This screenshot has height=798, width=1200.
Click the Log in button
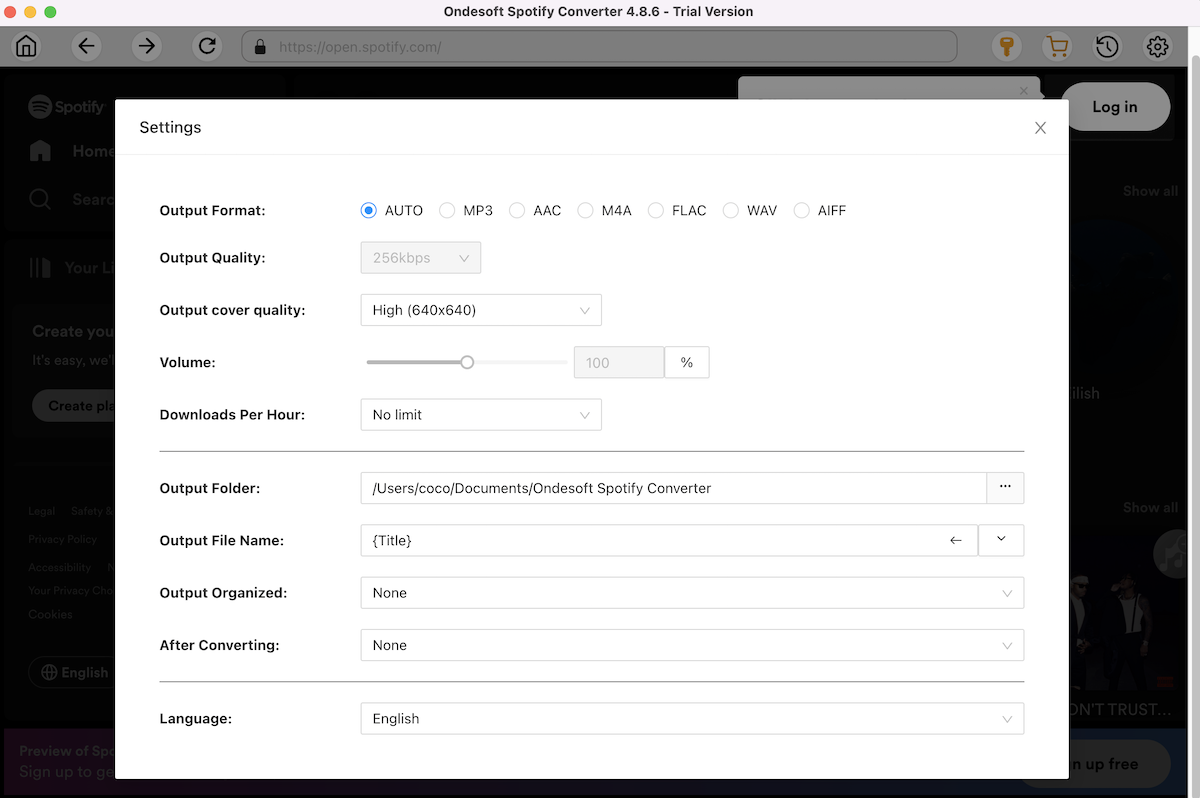1114,107
